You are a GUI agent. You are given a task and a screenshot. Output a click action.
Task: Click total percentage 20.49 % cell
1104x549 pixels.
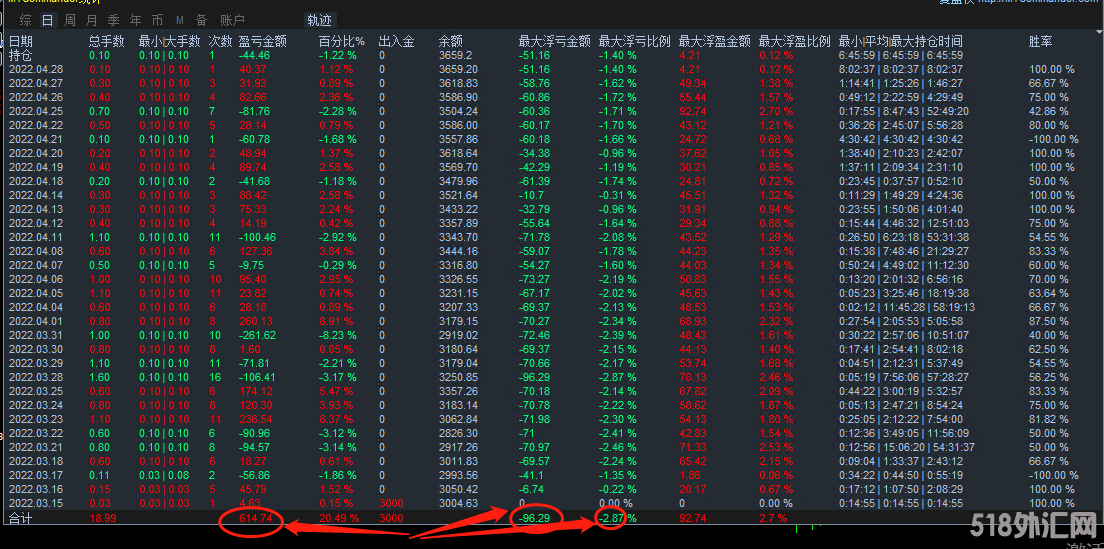[x=339, y=518]
